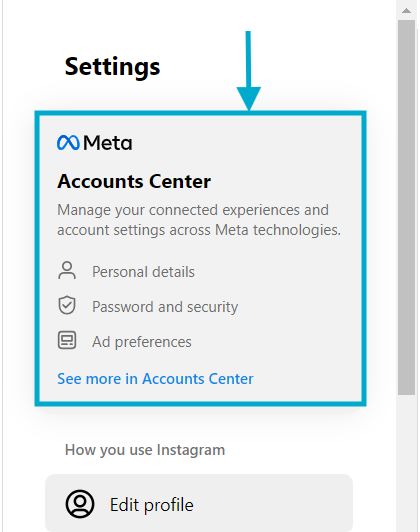This screenshot has width=420, height=532.
Task: Click the blue annotation arrow head
Action: point(249,98)
